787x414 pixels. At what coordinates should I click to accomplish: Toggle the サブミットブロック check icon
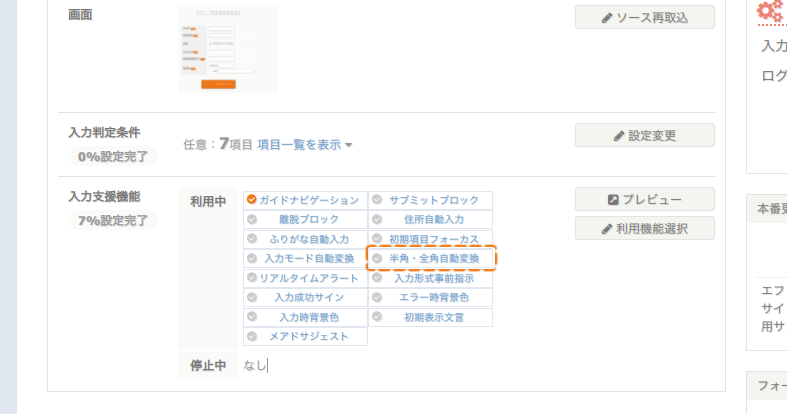[x=377, y=200]
